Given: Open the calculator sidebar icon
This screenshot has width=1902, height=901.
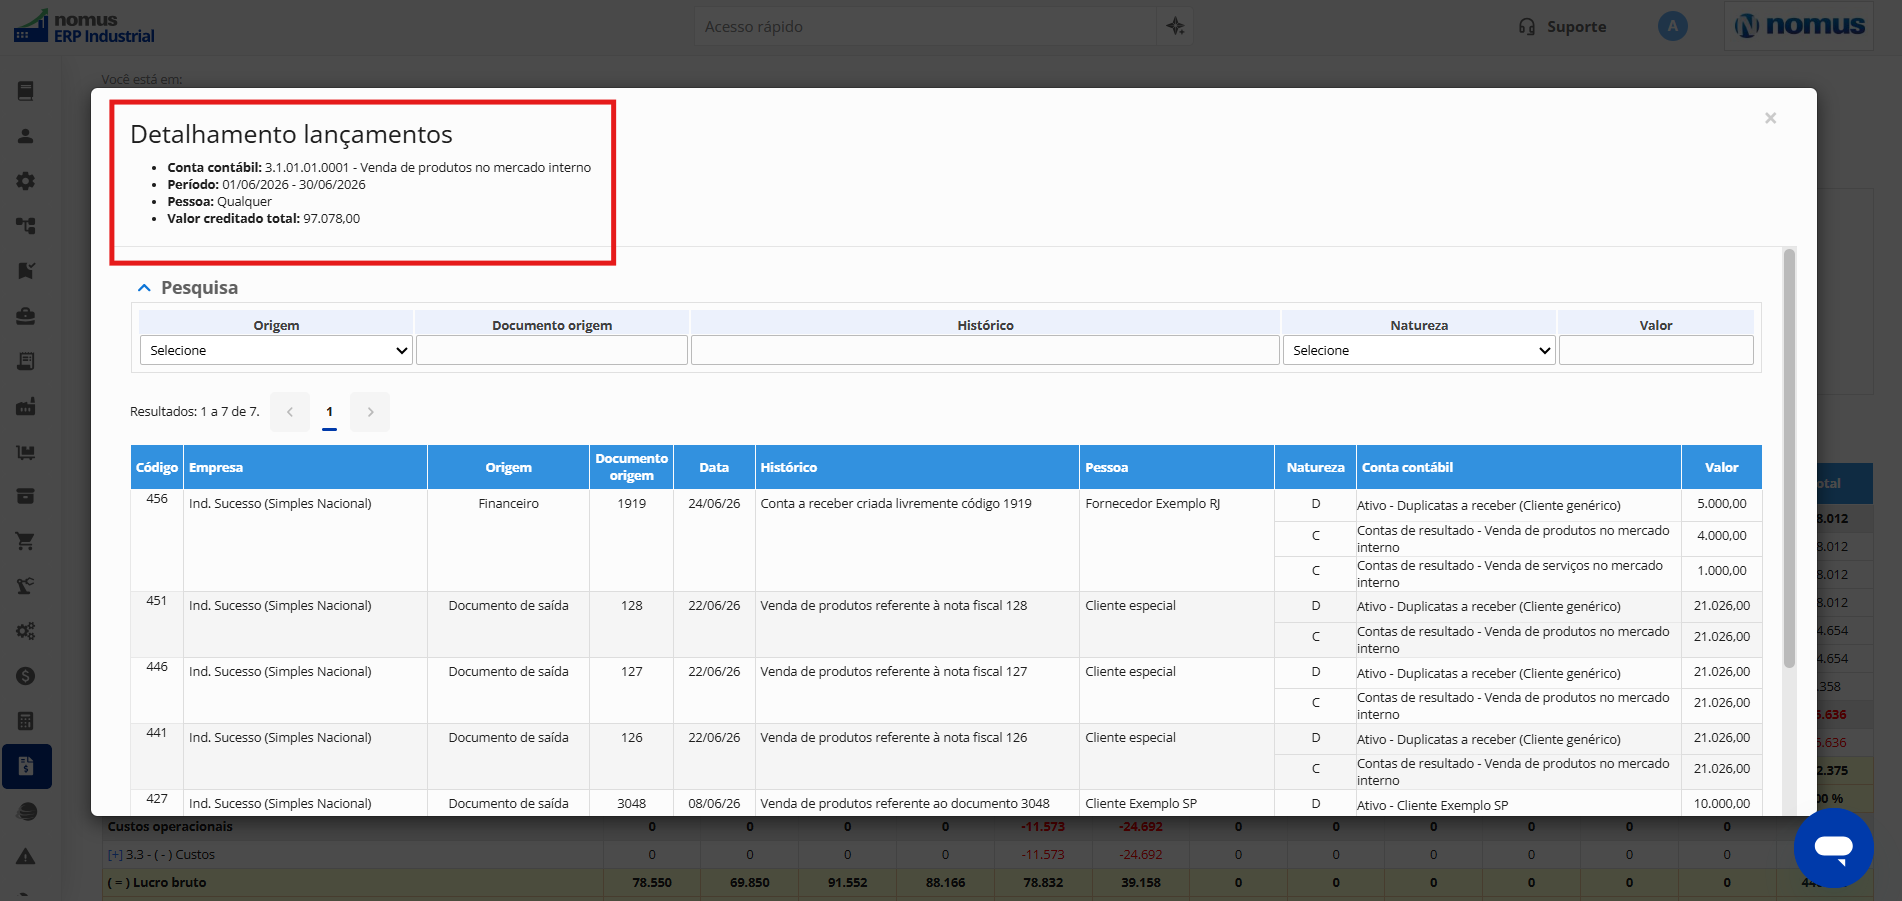Looking at the screenshot, I should [x=26, y=721].
